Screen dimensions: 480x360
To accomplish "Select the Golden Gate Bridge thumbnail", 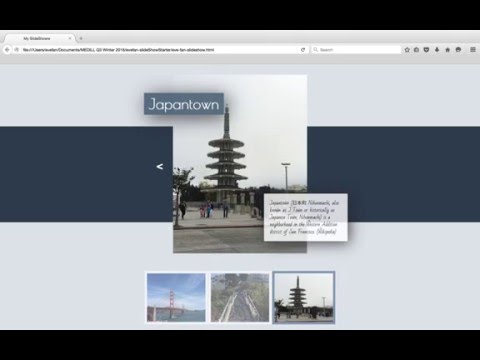I will coord(176,298).
